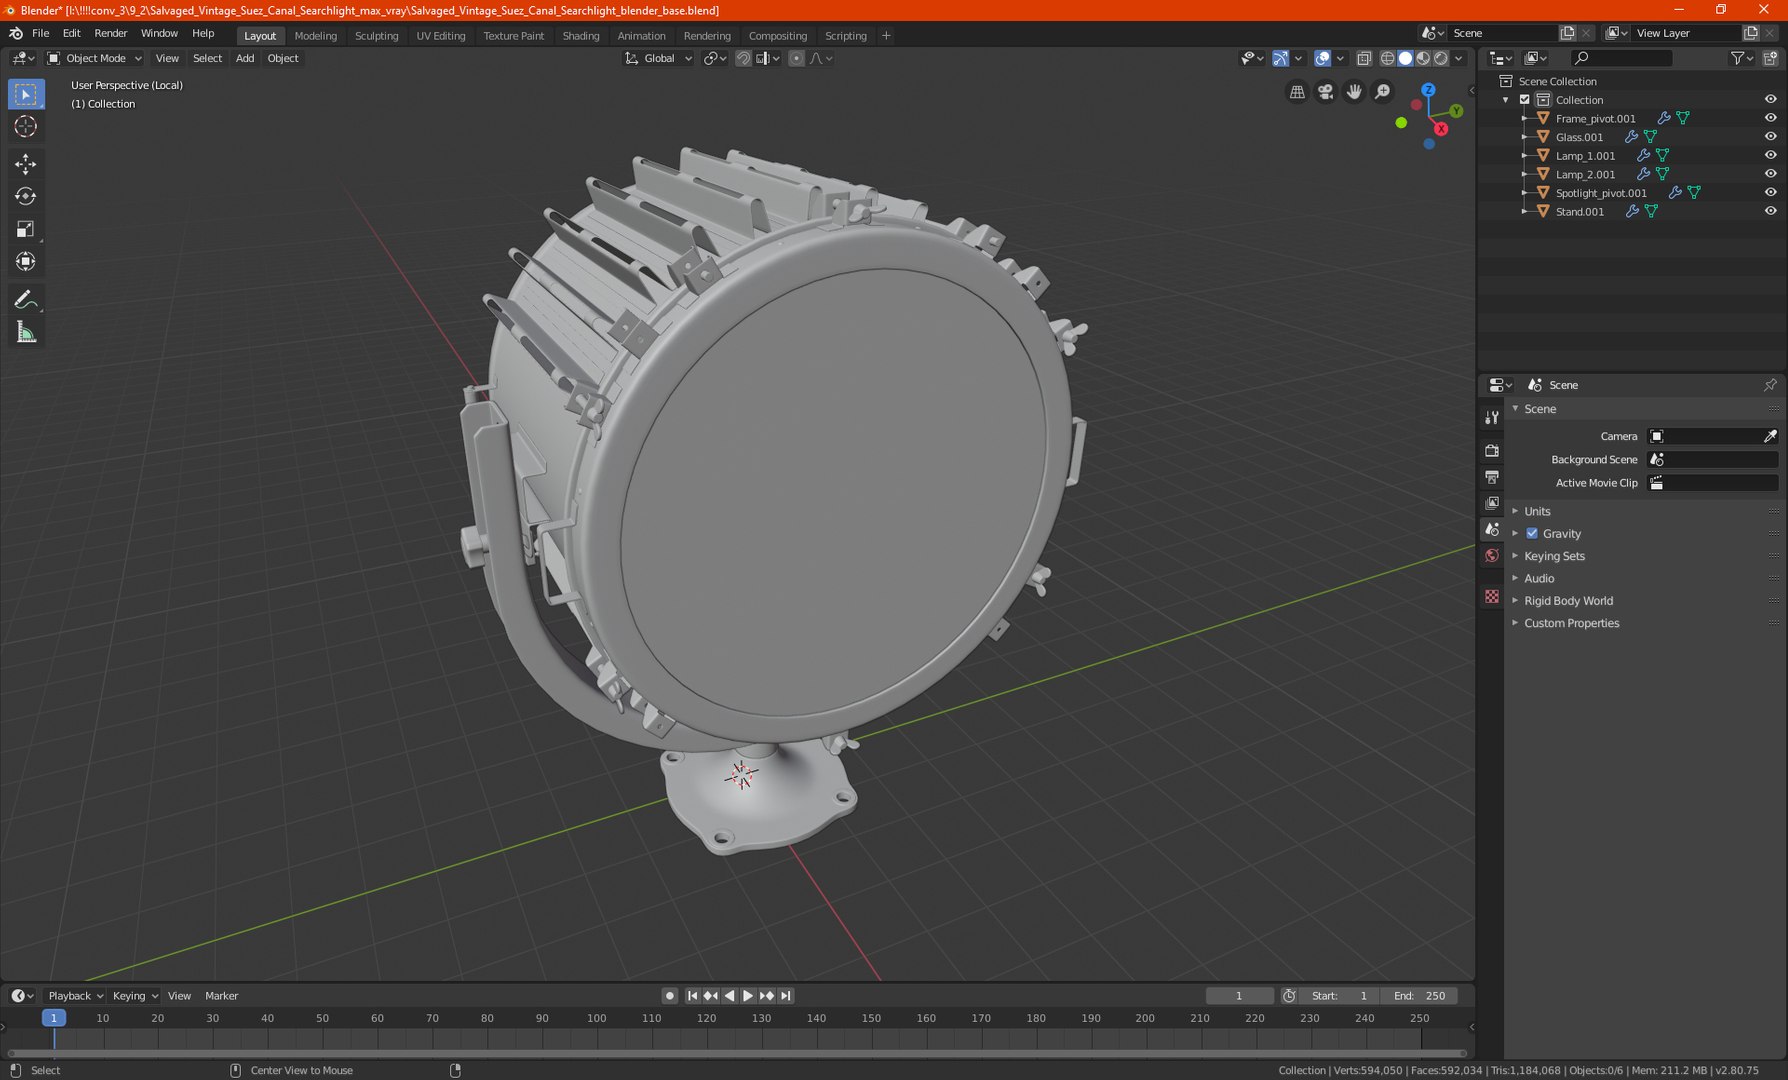Choose the Scale tool

pos(26,230)
